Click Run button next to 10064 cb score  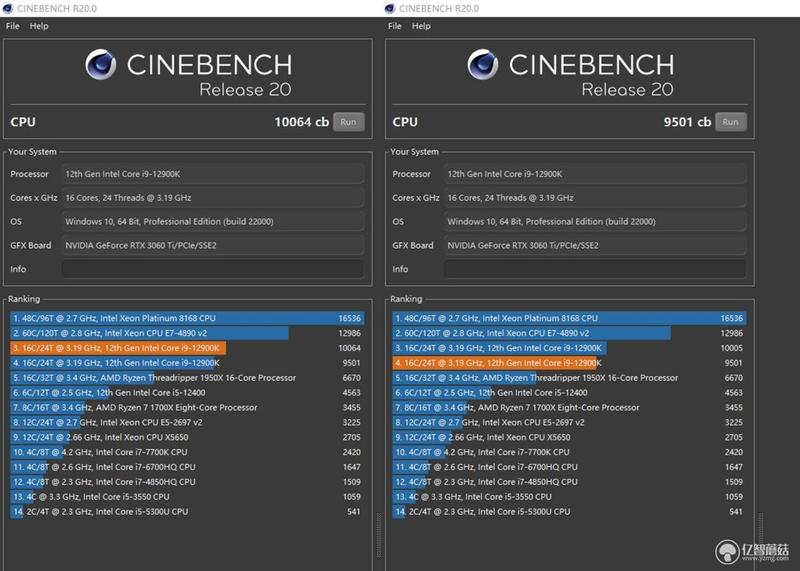[x=349, y=122]
